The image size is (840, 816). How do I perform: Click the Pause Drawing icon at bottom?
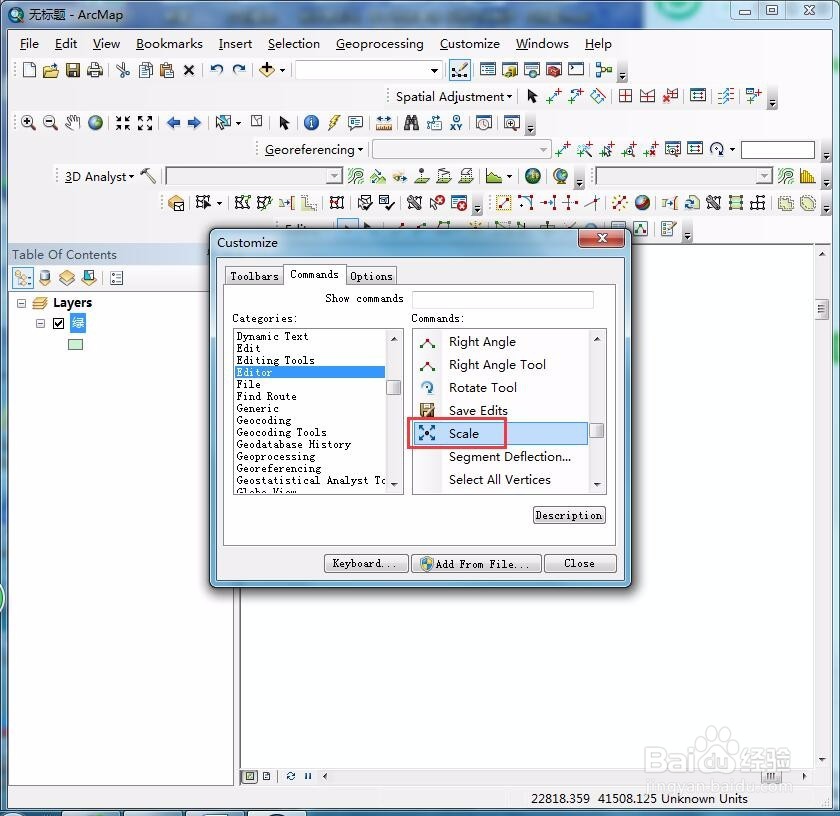(x=308, y=776)
